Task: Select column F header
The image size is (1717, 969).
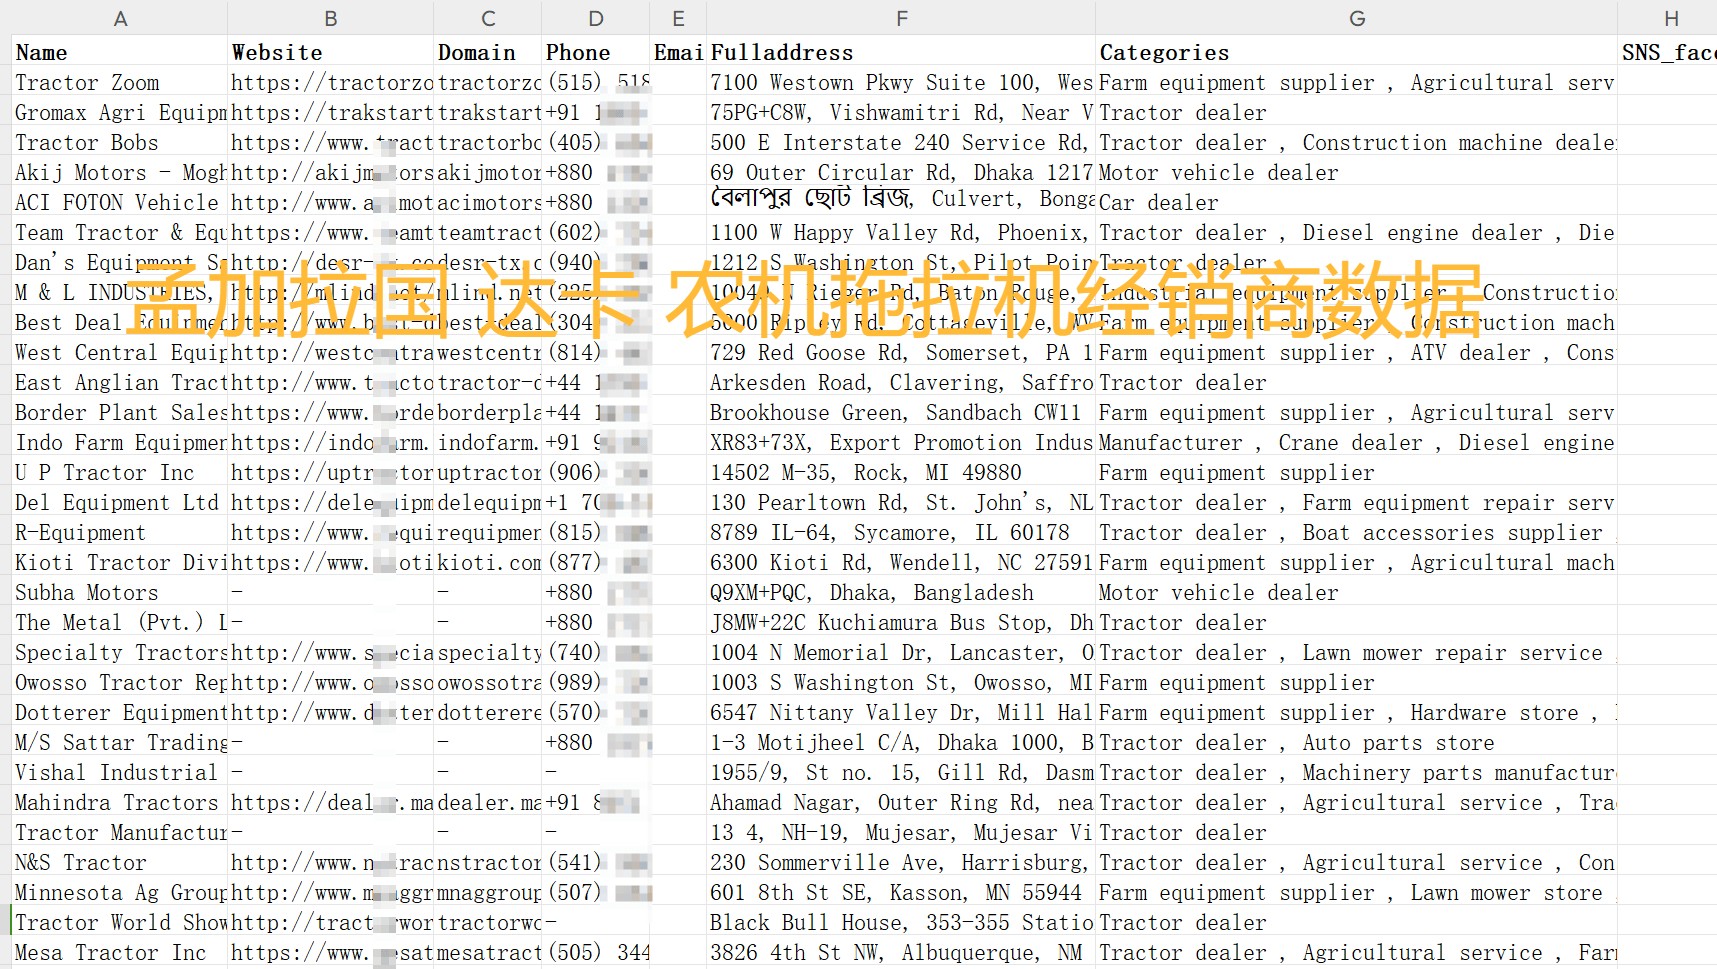Action: tap(901, 18)
